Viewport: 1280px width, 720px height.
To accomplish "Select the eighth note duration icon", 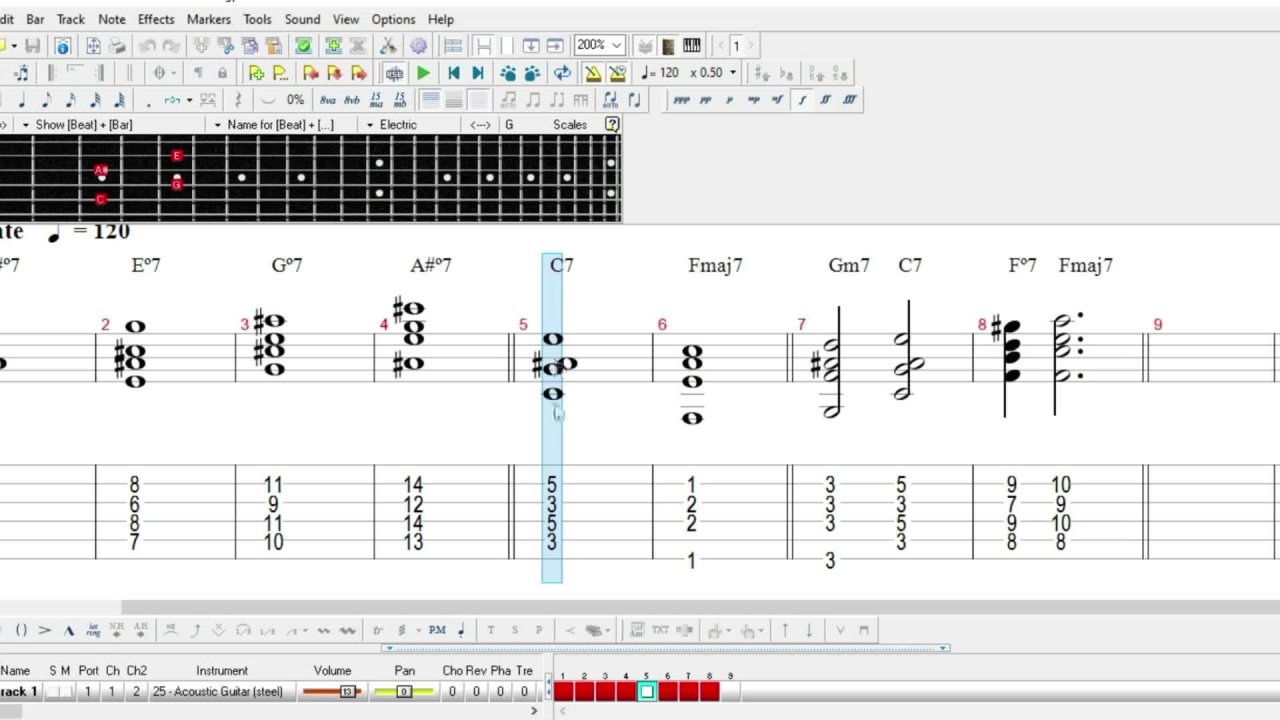I will 47,100.
